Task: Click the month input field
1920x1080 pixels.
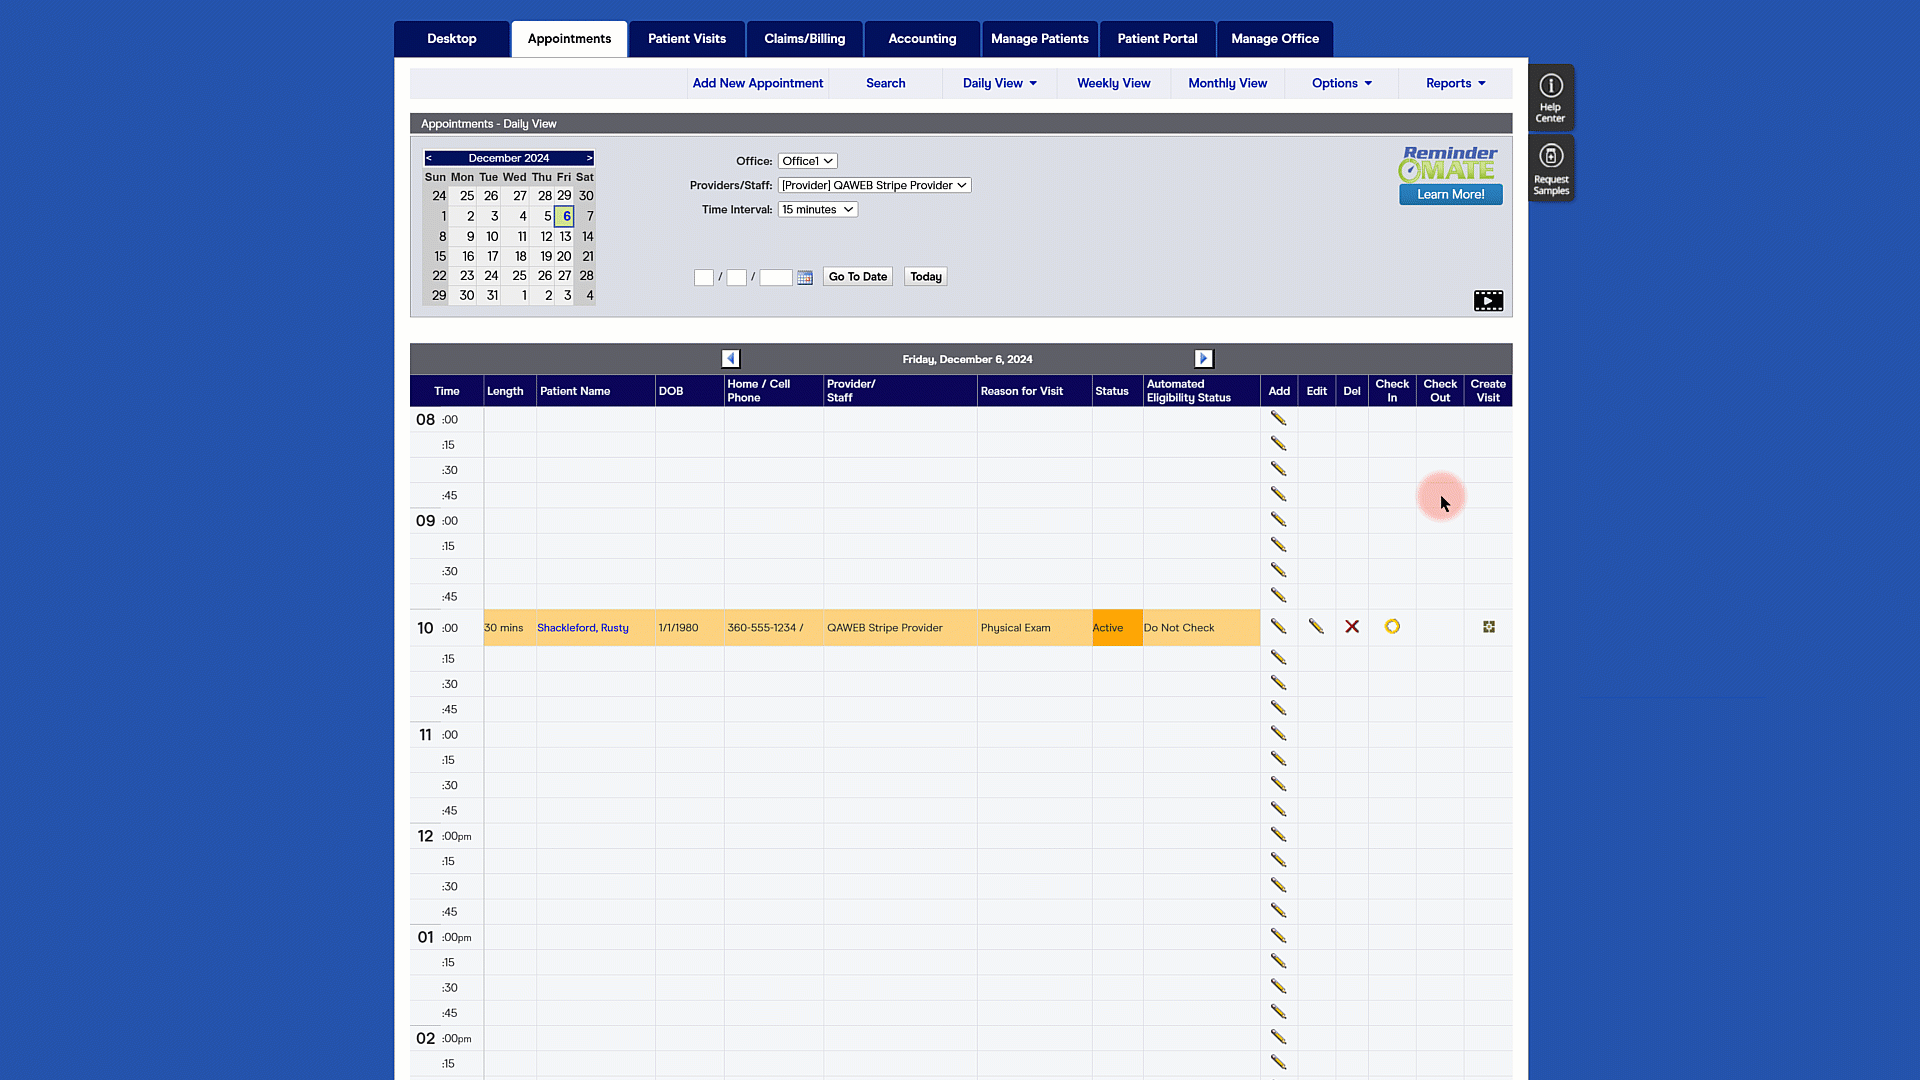Action: [x=704, y=278]
